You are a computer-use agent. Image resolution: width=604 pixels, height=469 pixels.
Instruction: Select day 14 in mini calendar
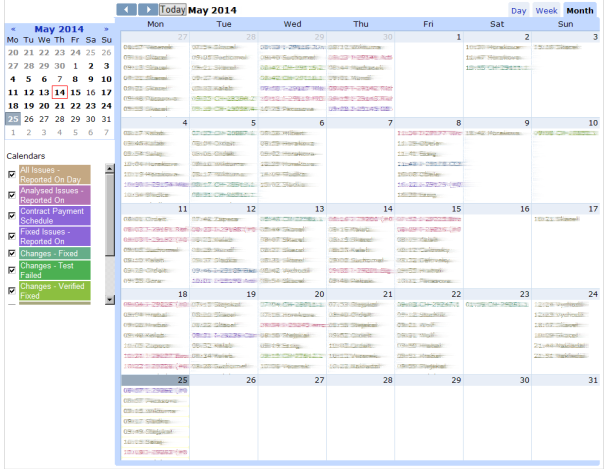59,91
